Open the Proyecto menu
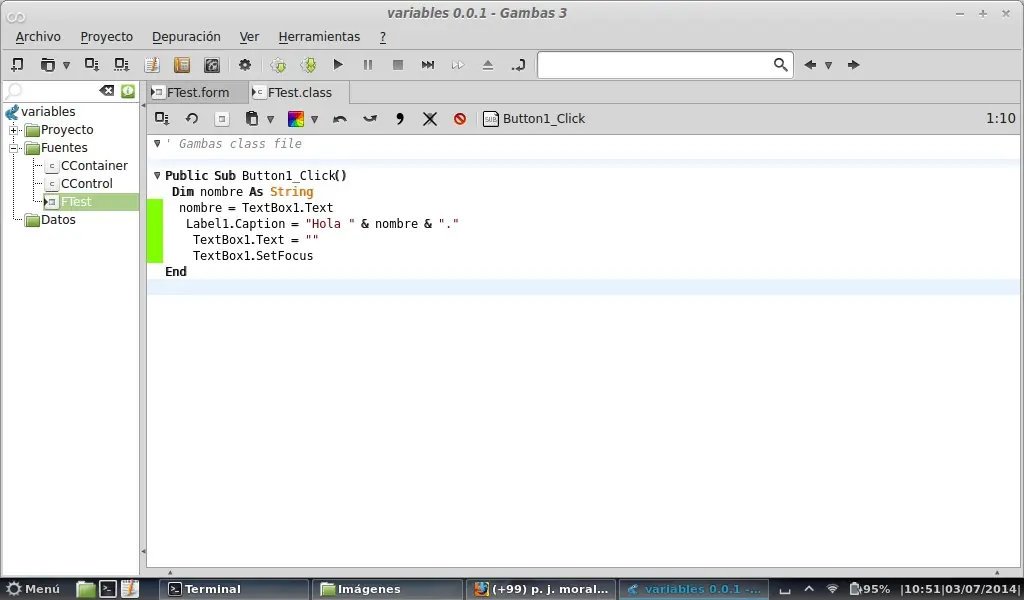 (106, 37)
